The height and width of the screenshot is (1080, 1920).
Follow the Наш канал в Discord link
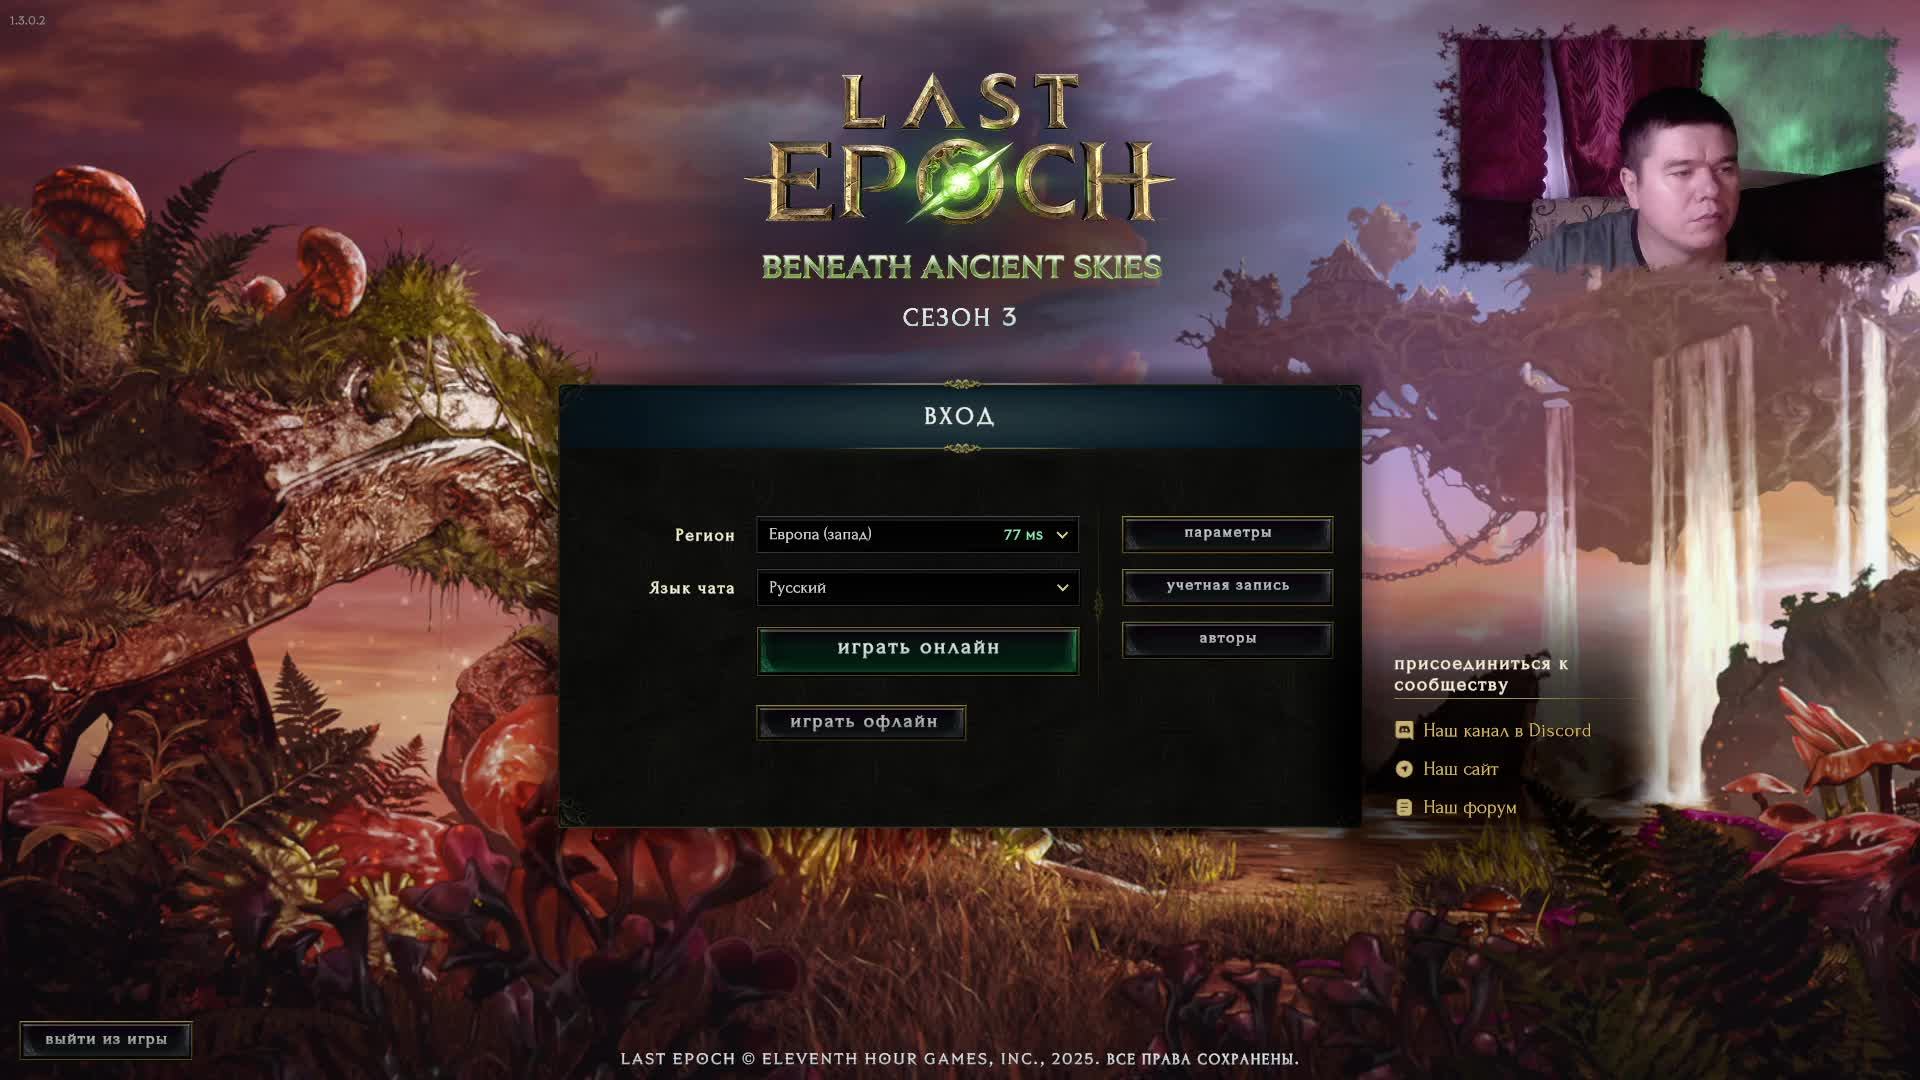point(1506,731)
